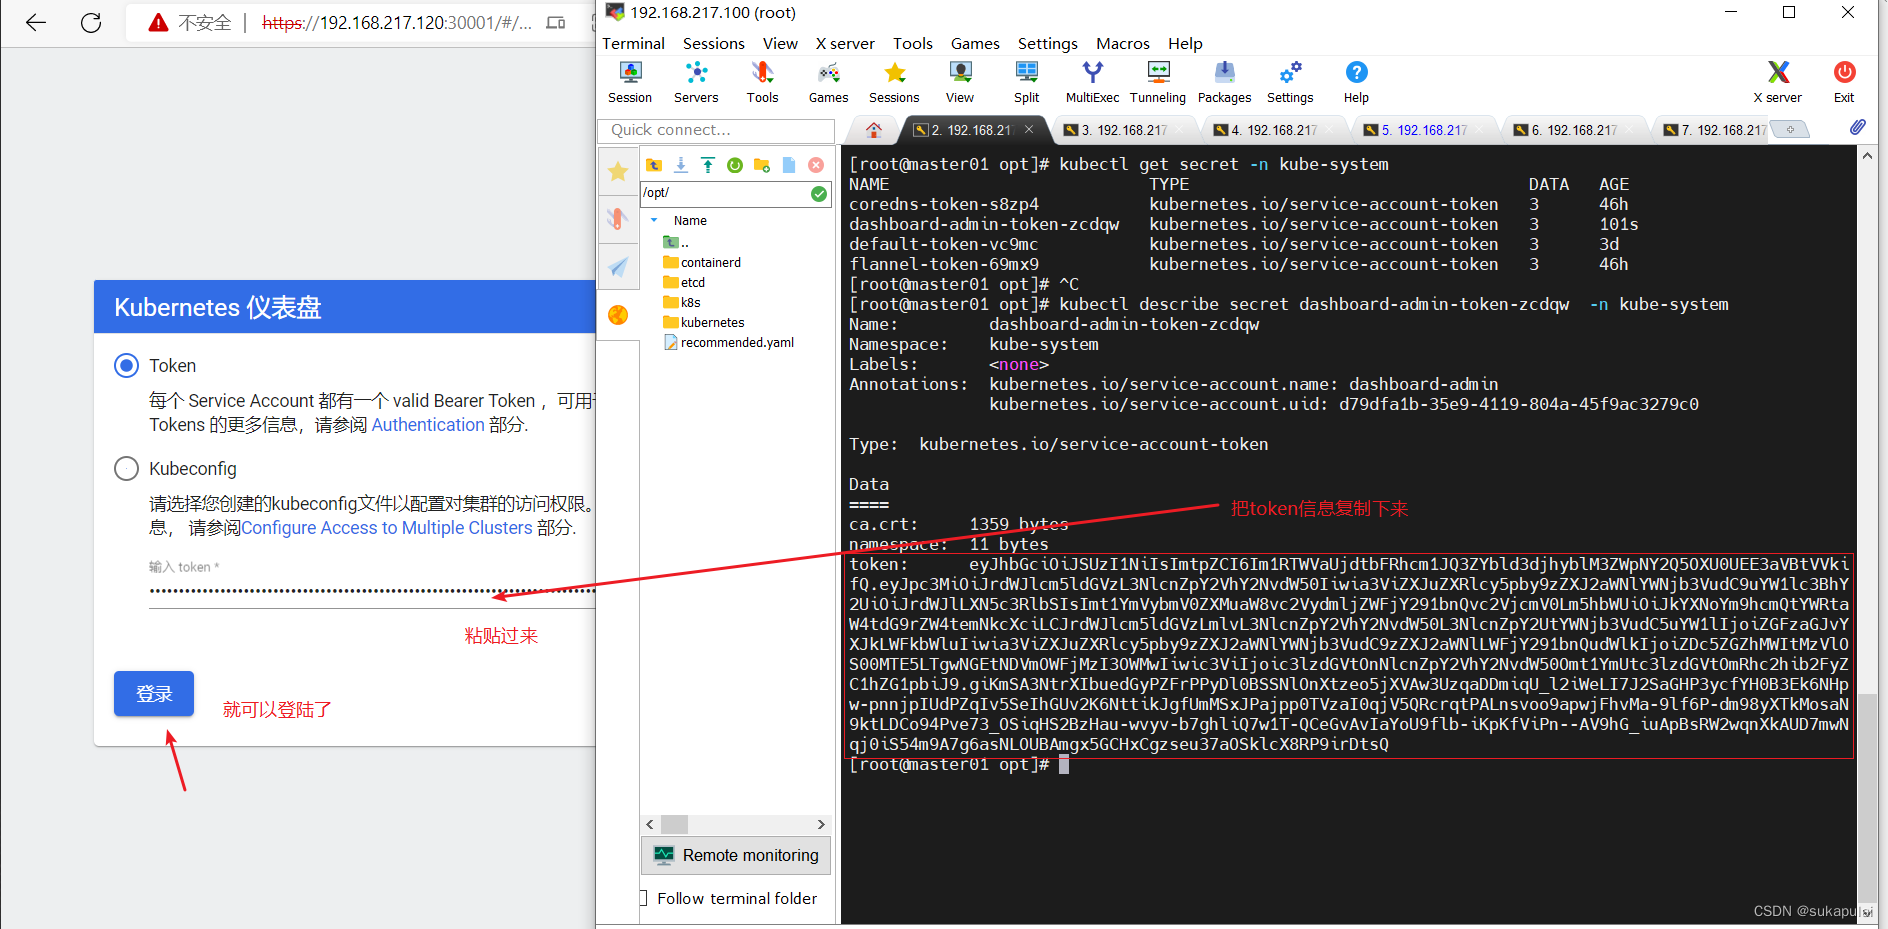Viewport: 1888px width, 929px height.
Task: Click the red Exit power icon
Action: [1844, 82]
